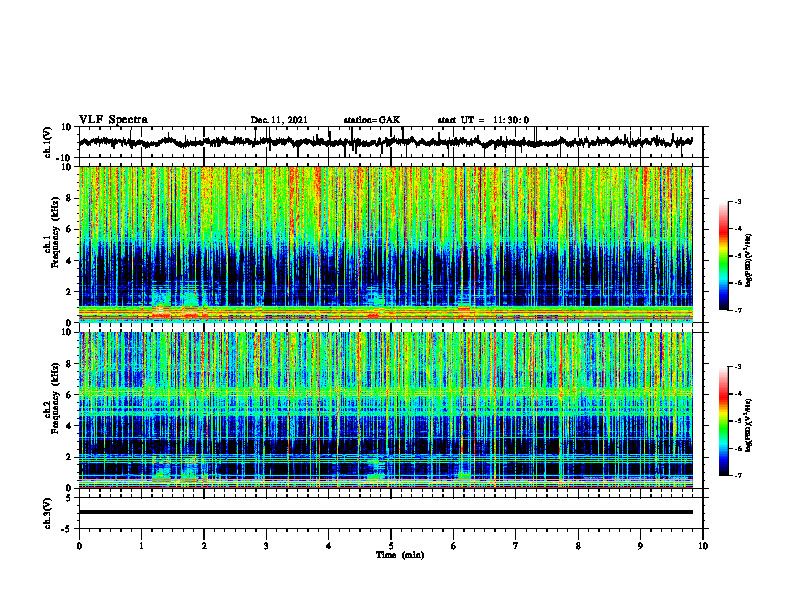Click time axis tick label 1

(x=141, y=546)
